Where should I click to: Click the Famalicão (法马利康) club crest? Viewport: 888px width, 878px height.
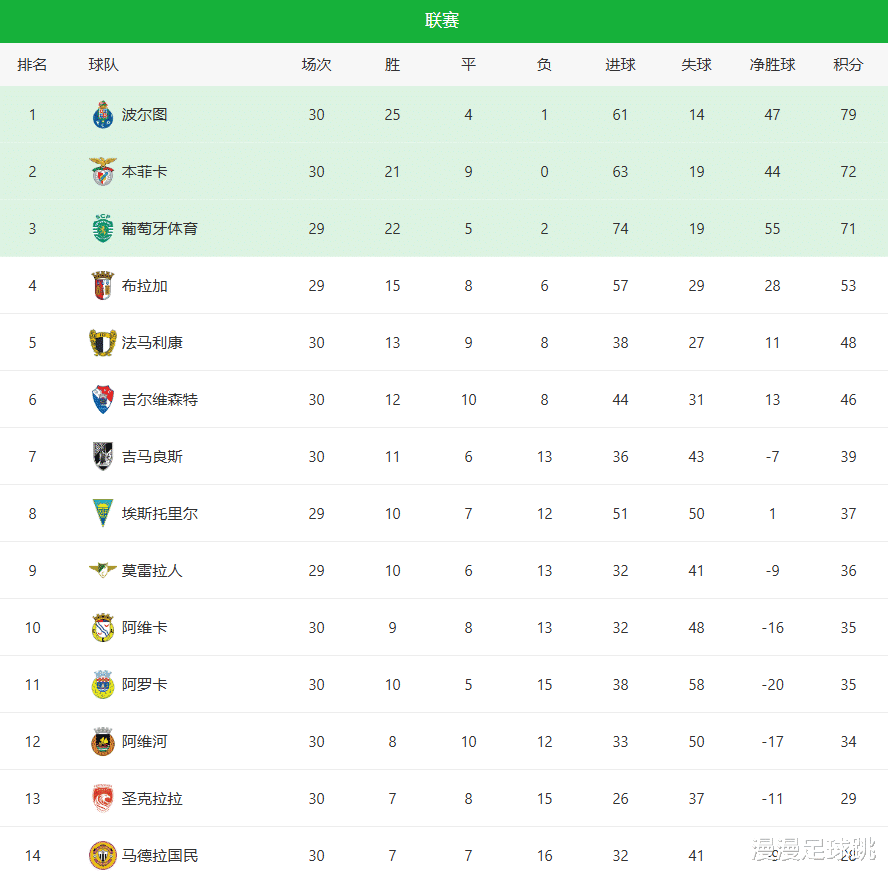[103, 343]
